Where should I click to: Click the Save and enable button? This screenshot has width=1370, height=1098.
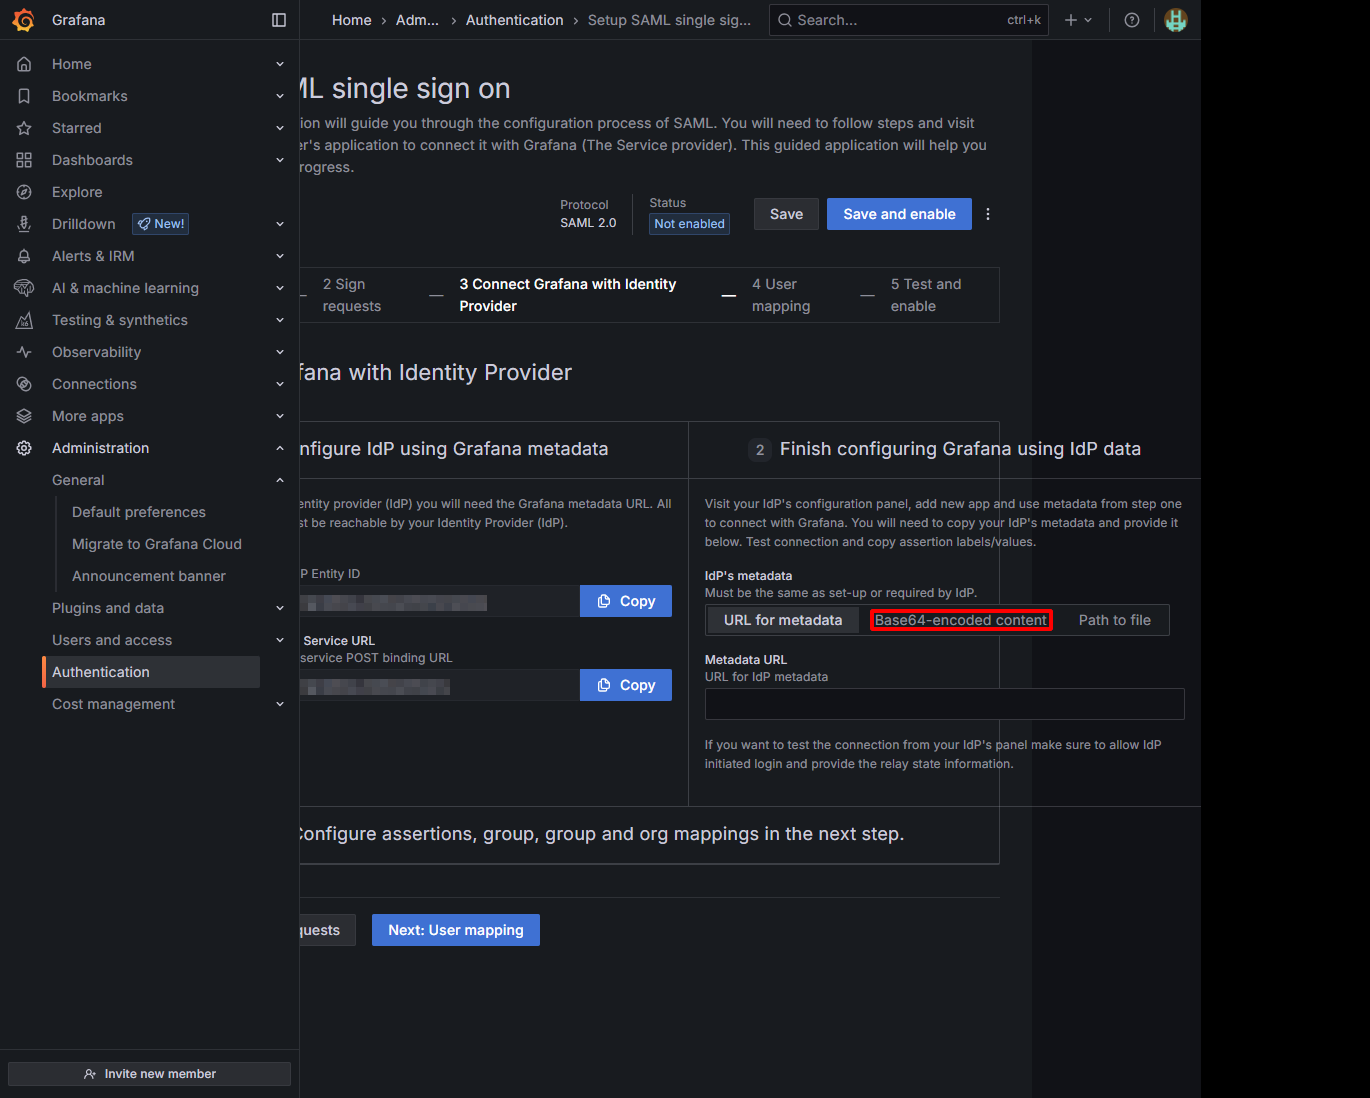click(899, 214)
